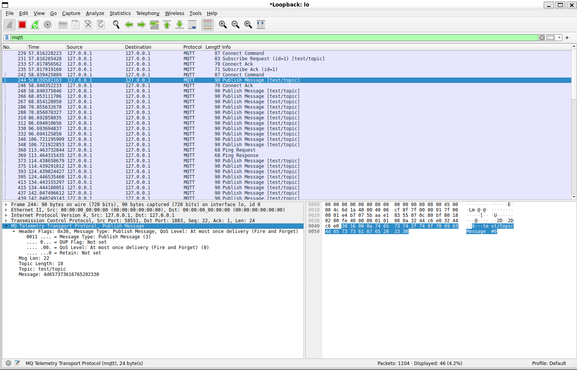
Task: Select the DUP Flag: Not set line
Action: [x=66, y=242]
